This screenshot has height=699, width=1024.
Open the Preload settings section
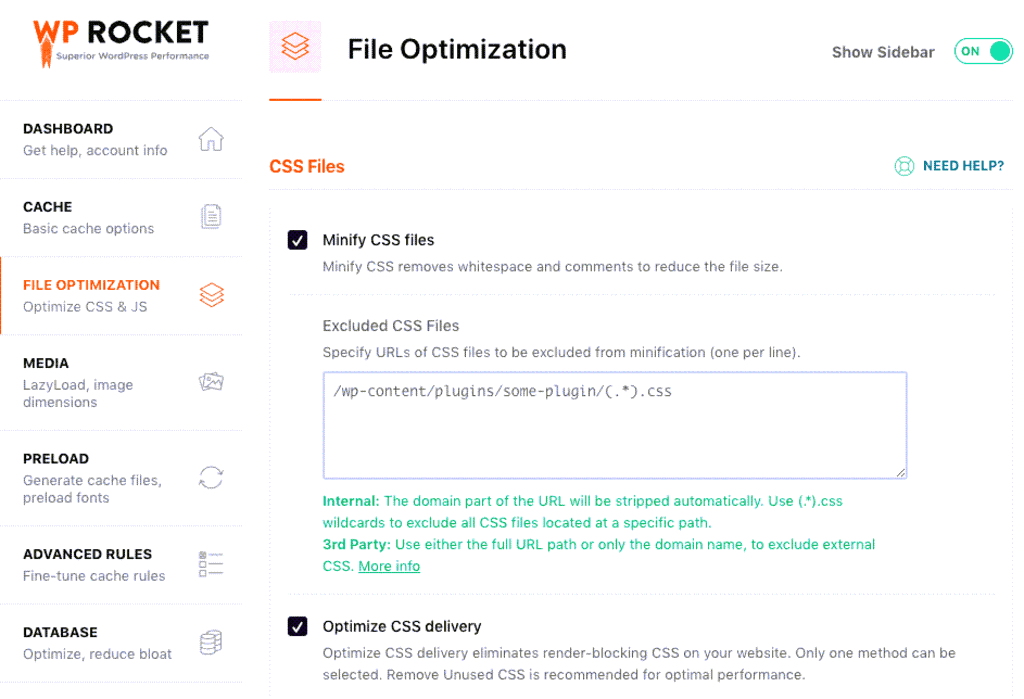[121, 478]
